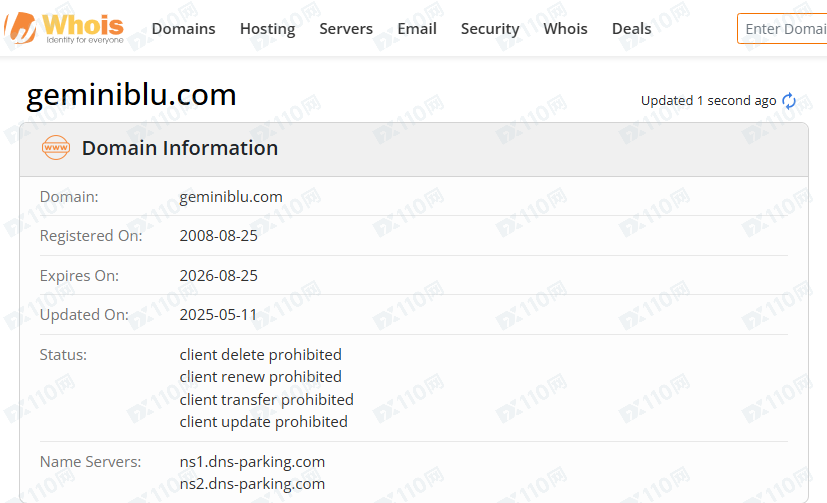Click the expiry date 2026-08-25

tap(218, 276)
